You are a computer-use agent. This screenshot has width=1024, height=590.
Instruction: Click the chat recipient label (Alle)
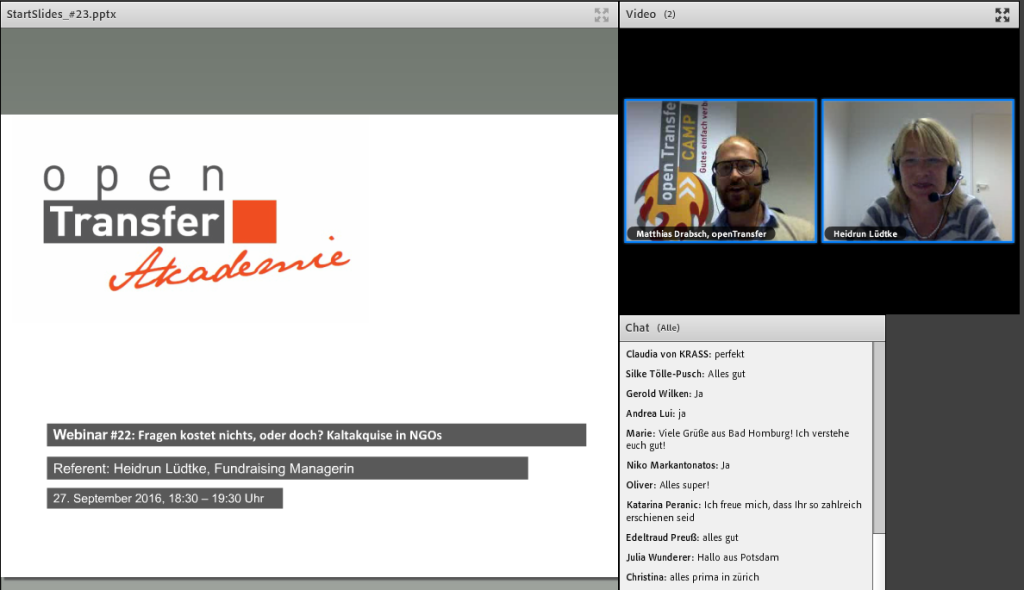[x=668, y=328]
